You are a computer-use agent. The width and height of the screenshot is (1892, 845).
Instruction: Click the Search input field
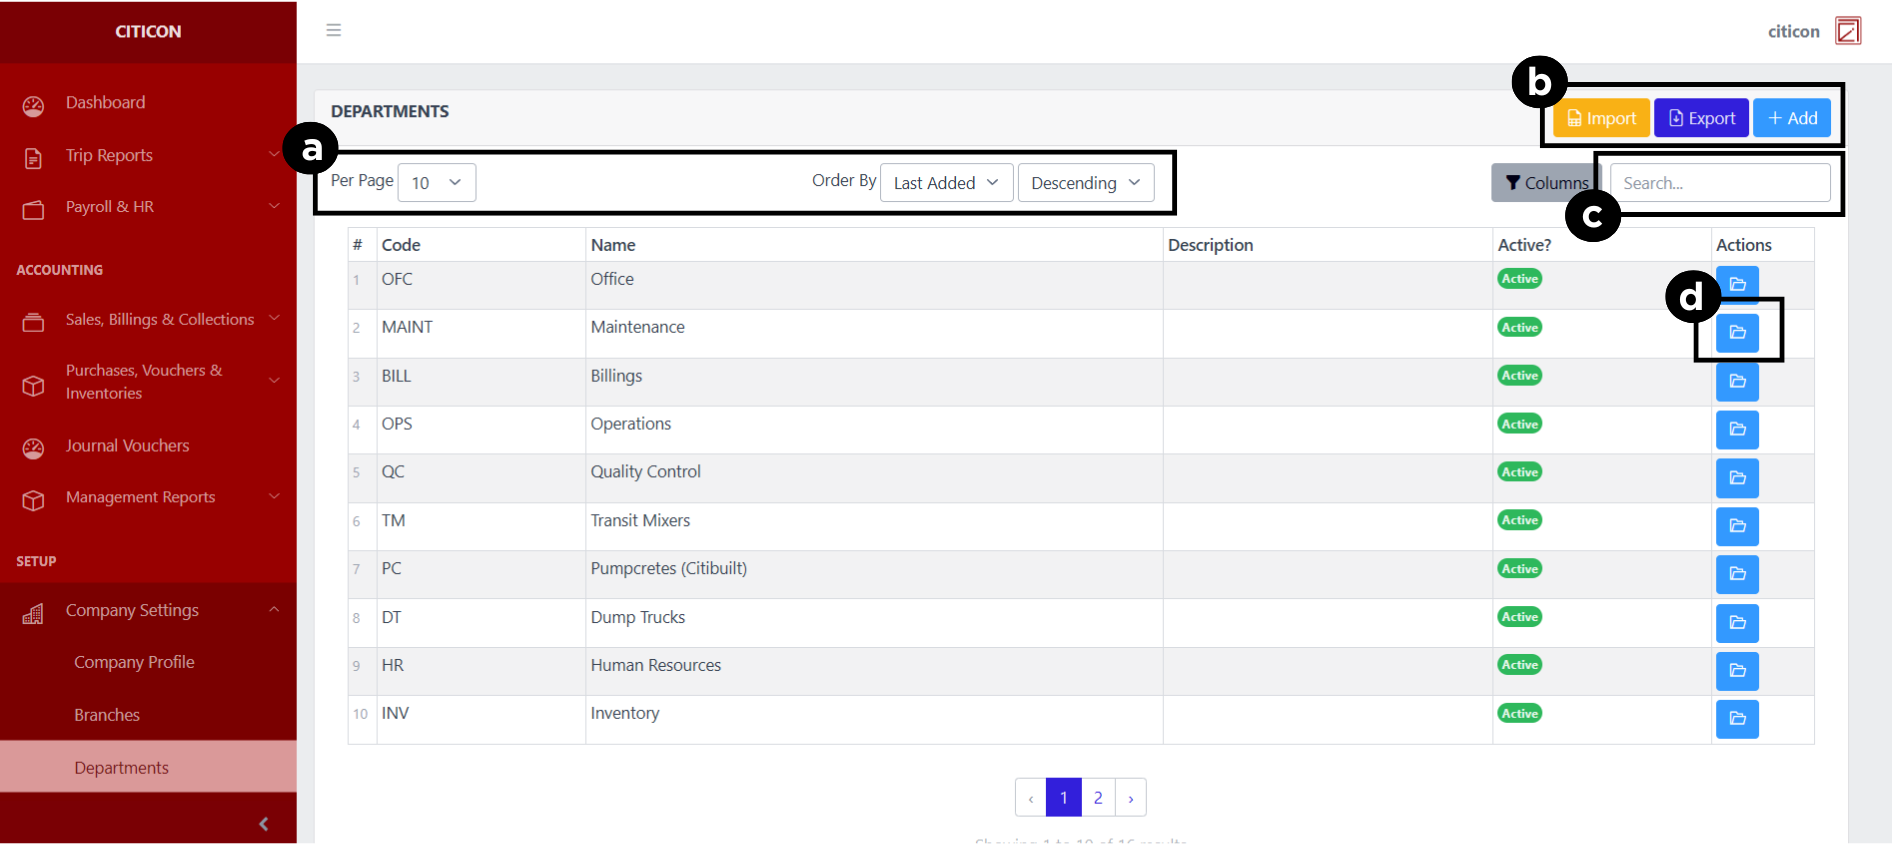click(x=1719, y=183)
